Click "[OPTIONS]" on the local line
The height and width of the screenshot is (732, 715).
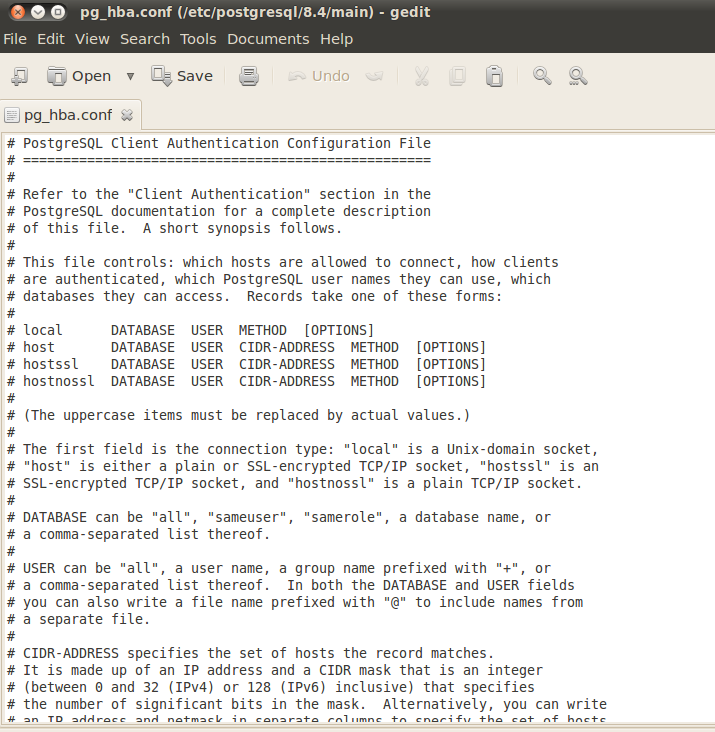[339, 330]
